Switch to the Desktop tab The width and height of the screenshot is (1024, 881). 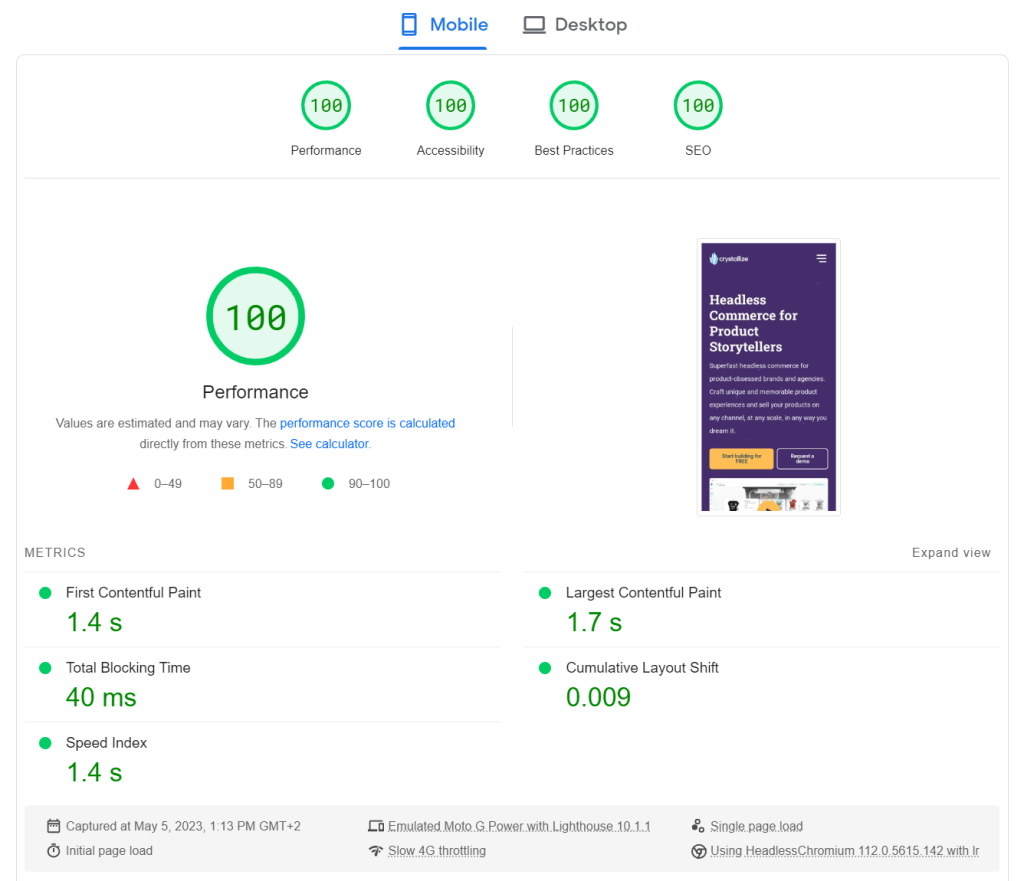[x=575, y=25]
